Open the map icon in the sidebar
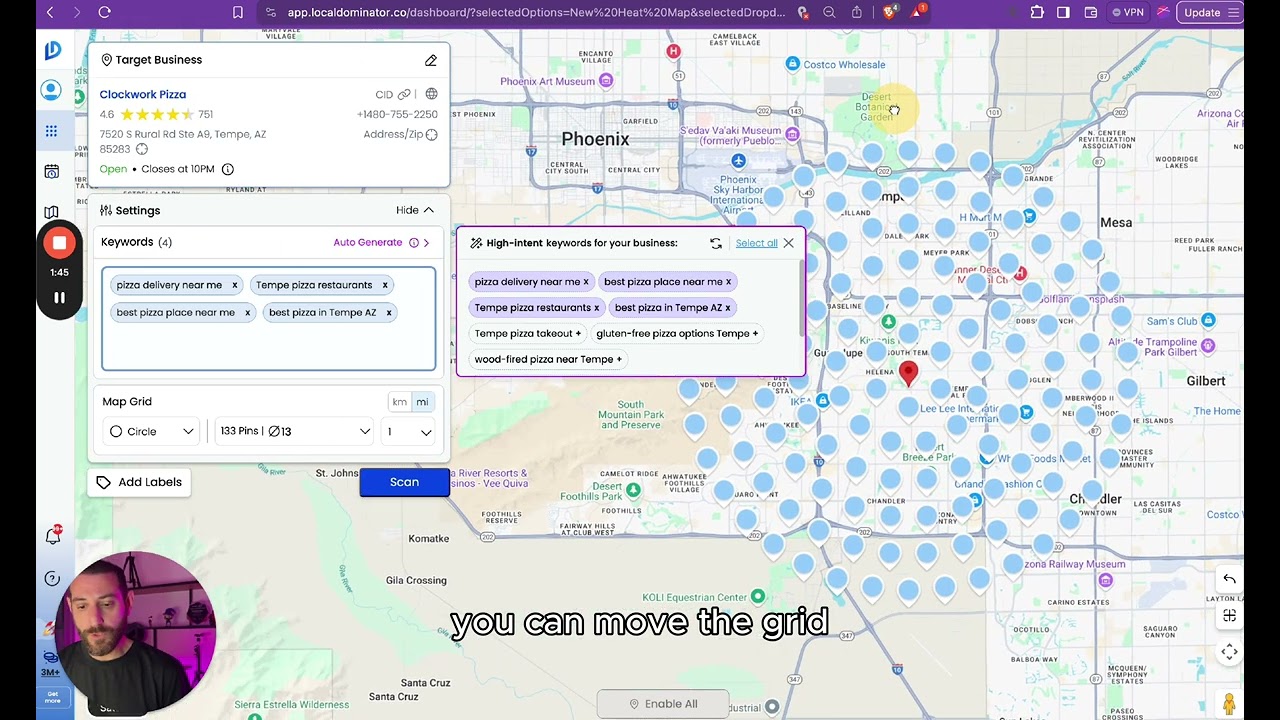1280x720 pixels. point(51,212)
